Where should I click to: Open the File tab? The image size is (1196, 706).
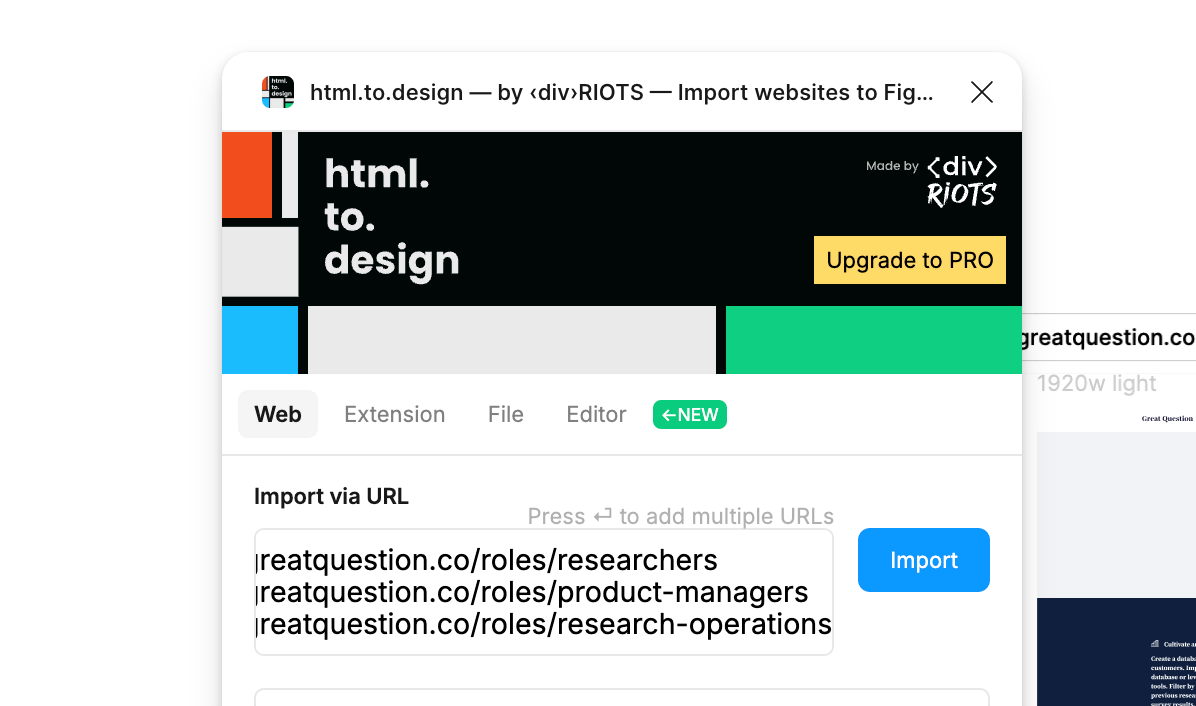coord(506,414)
